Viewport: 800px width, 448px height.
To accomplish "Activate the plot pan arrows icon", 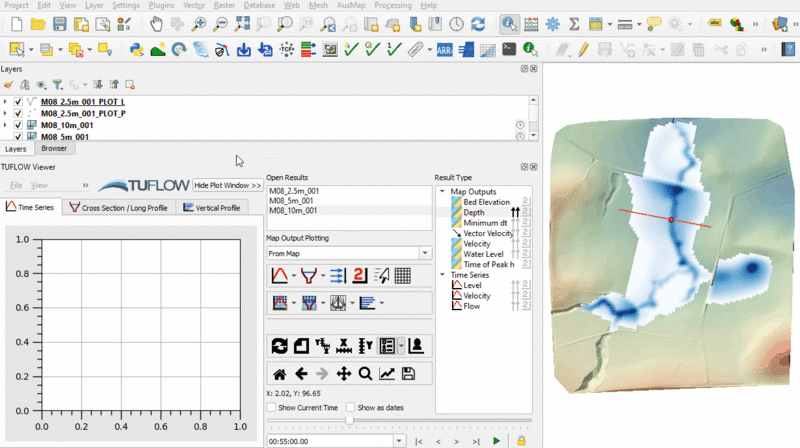I will click(x=344, y=374).
